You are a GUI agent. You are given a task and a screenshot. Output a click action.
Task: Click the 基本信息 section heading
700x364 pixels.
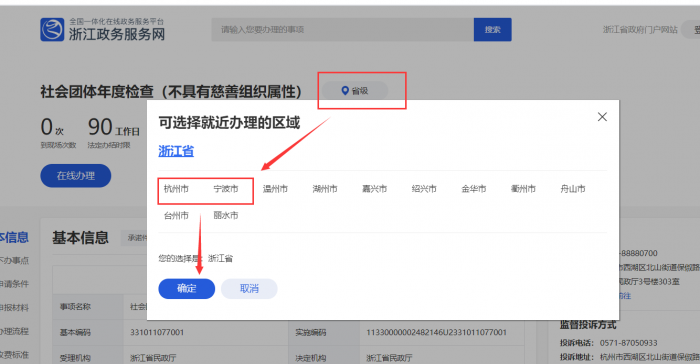[x=80, y=238]
